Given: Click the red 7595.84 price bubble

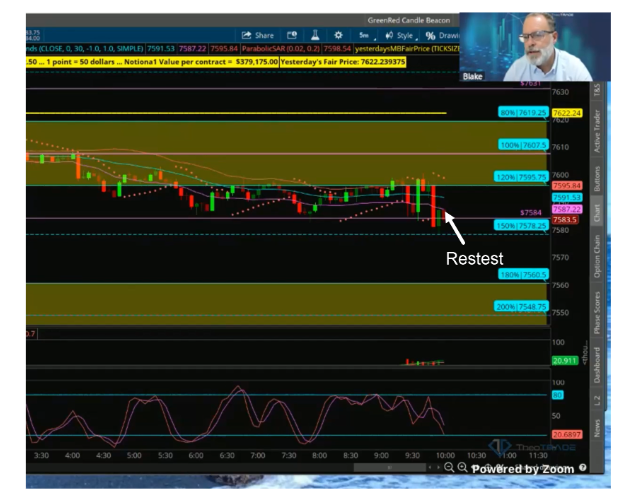Looking at the screenshot, I should pos(567,186).
